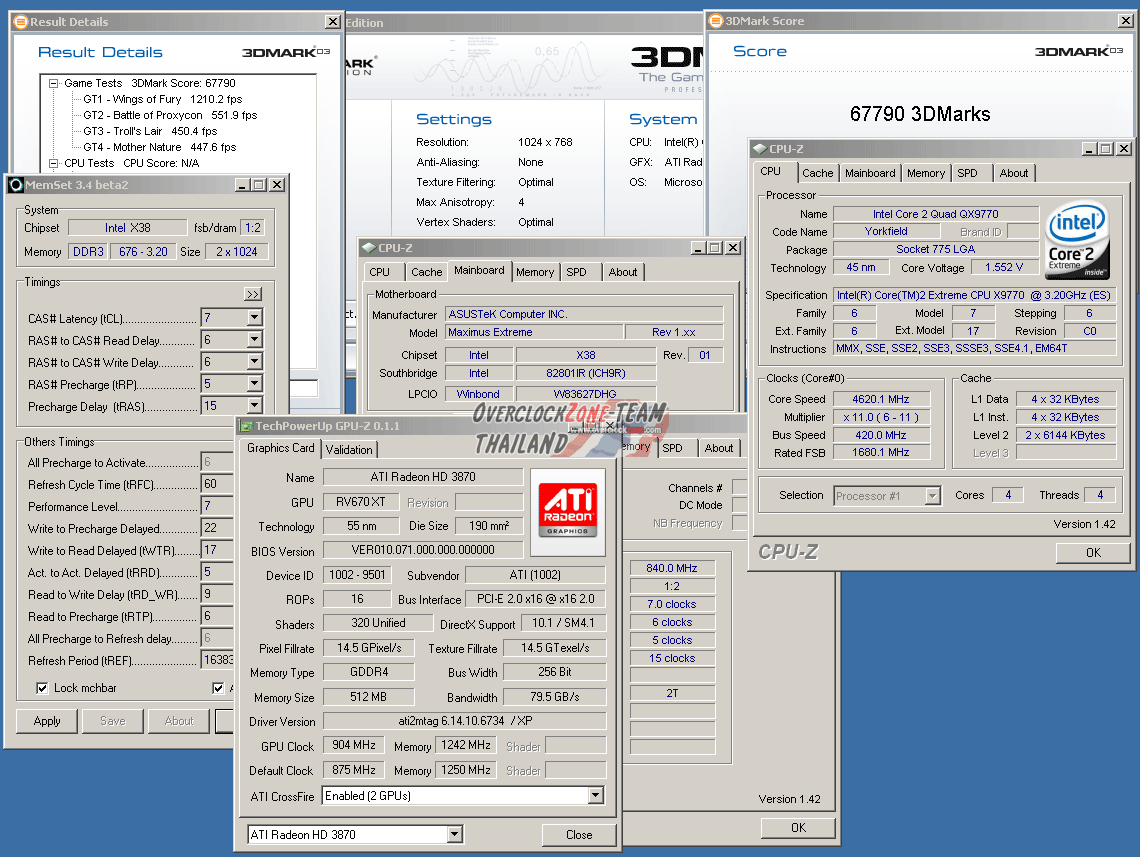The height and width of the screenshot is (857, 1140).
Task: Click the Result Details window orange icon
Action: [x=21, y=22]
